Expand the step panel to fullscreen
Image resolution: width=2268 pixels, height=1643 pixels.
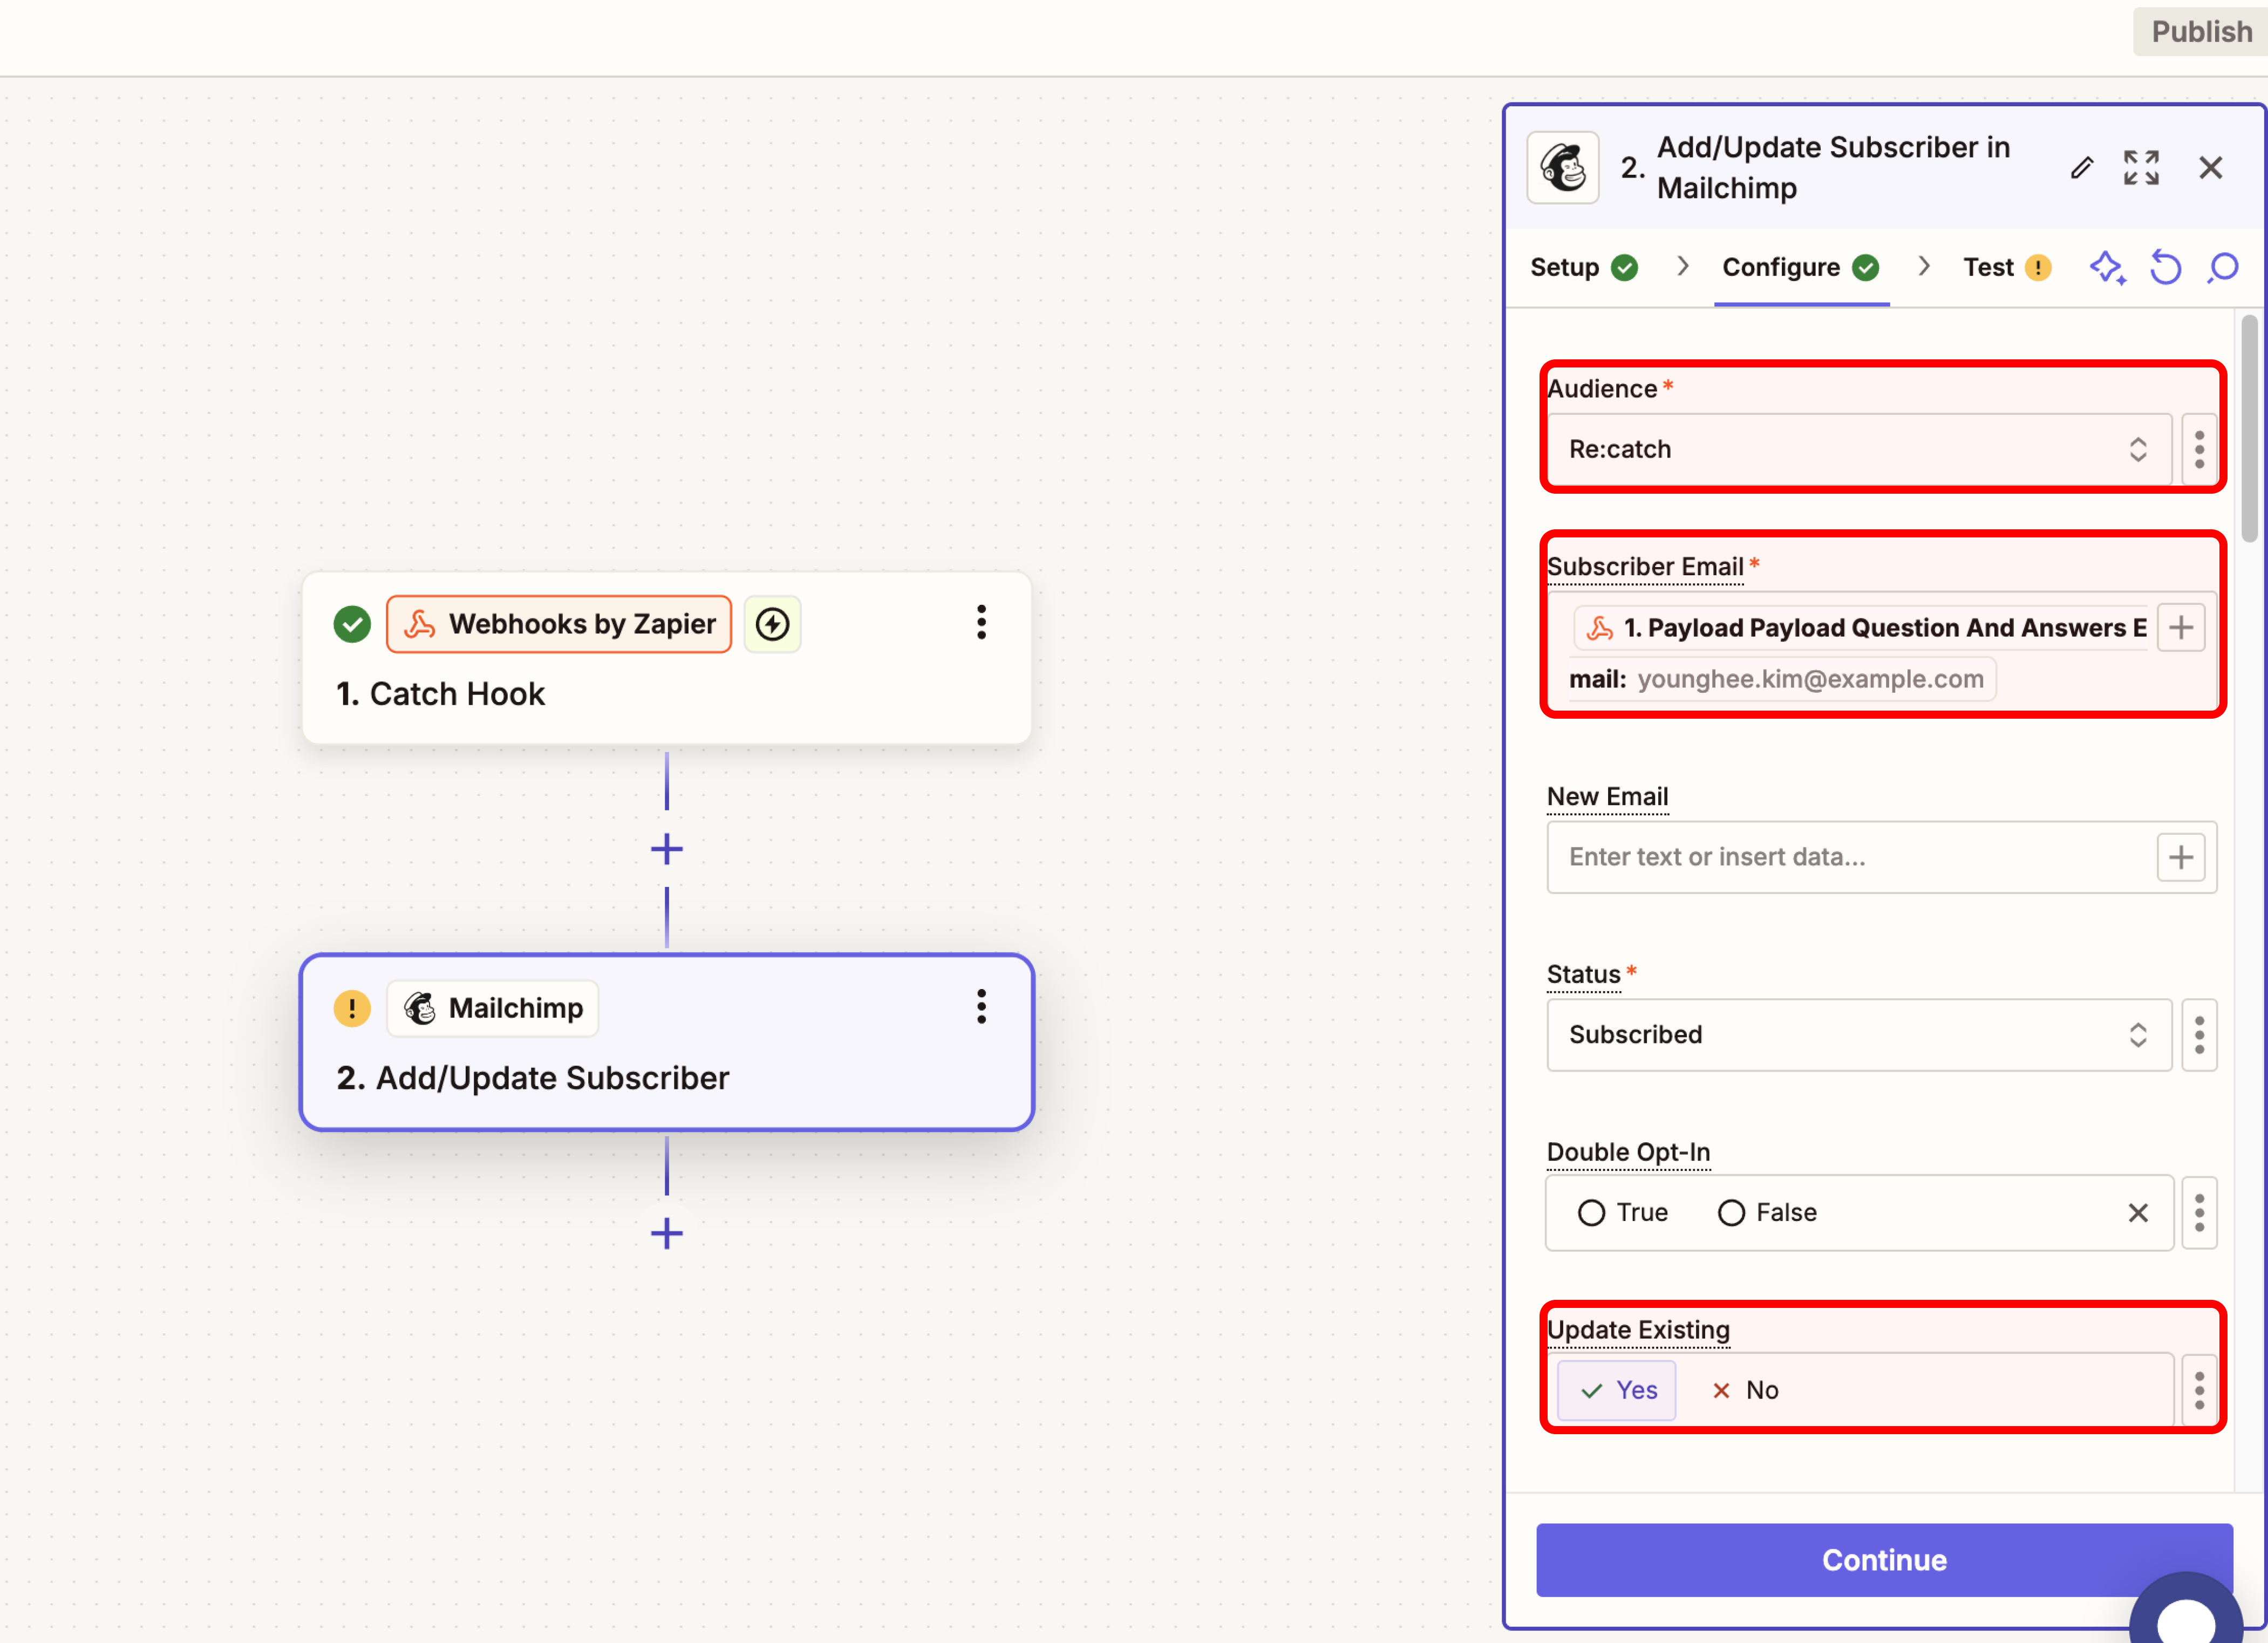[2141, 168]
